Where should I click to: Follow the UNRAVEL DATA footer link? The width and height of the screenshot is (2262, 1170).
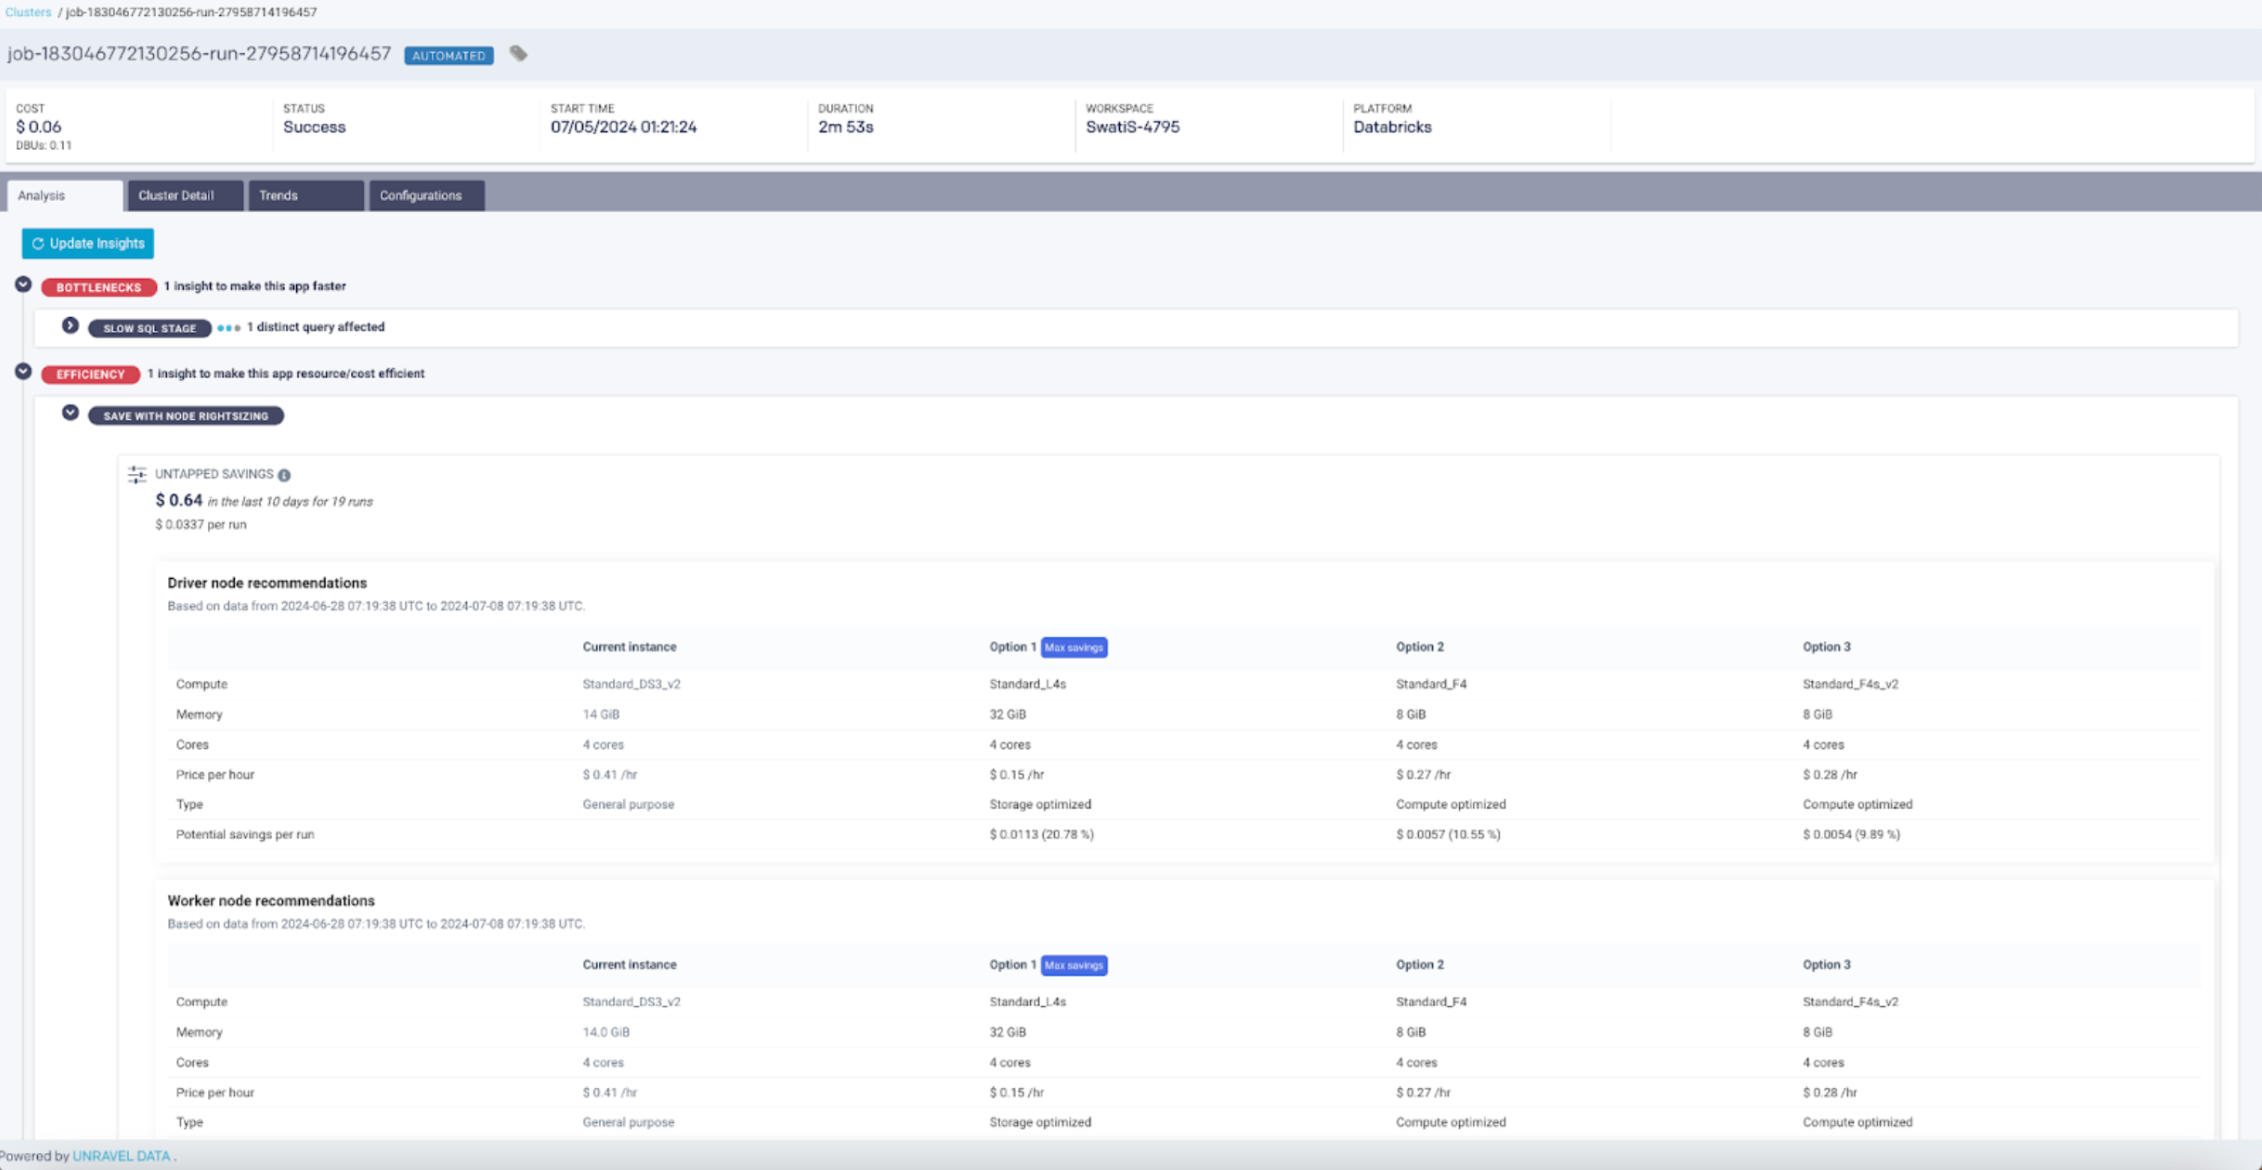click(x=121, y=1156)
